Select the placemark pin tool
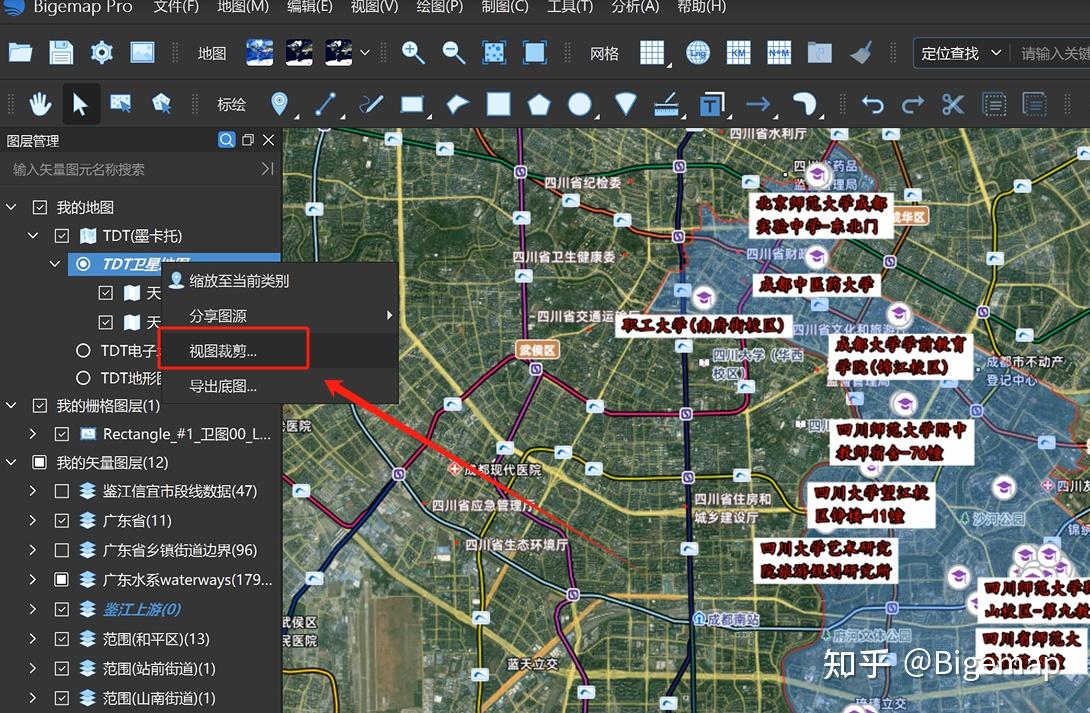 (x=279, y=104)
